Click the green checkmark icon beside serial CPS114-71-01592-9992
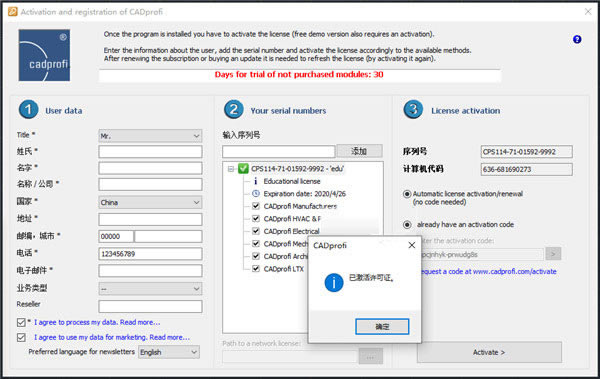Viewport: 600px width, 379px height. [243, 168]
